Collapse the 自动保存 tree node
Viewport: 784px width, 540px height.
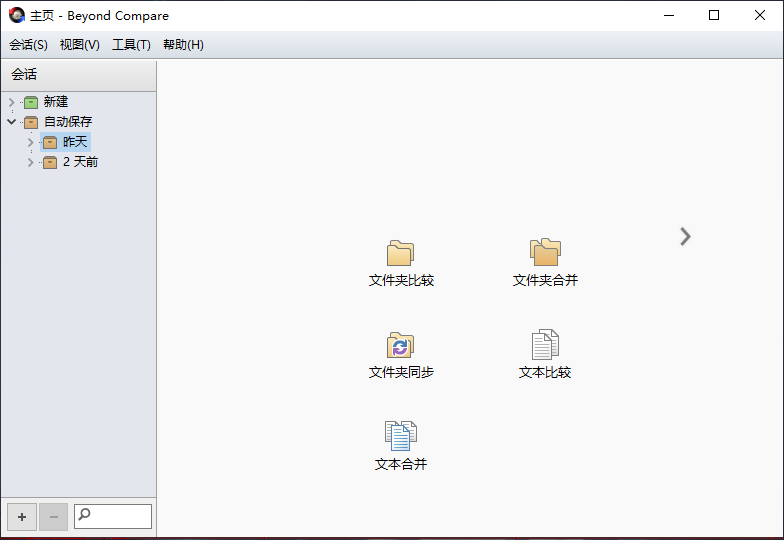coord(12,122)
